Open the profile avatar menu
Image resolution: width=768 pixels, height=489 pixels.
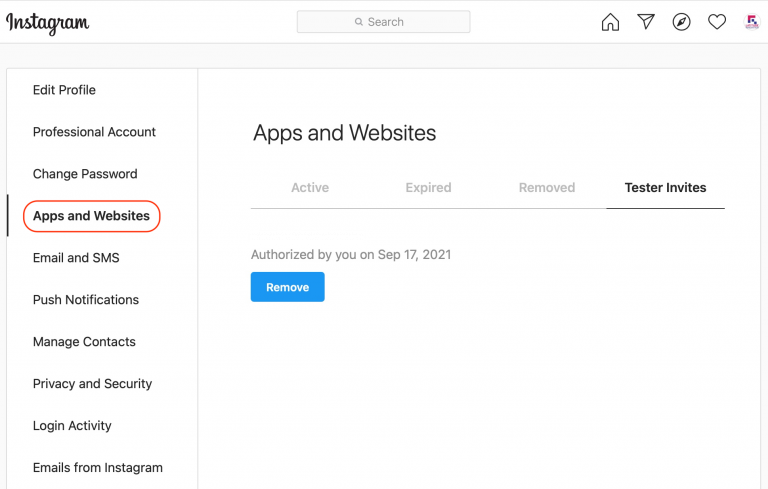click(751, 22)
